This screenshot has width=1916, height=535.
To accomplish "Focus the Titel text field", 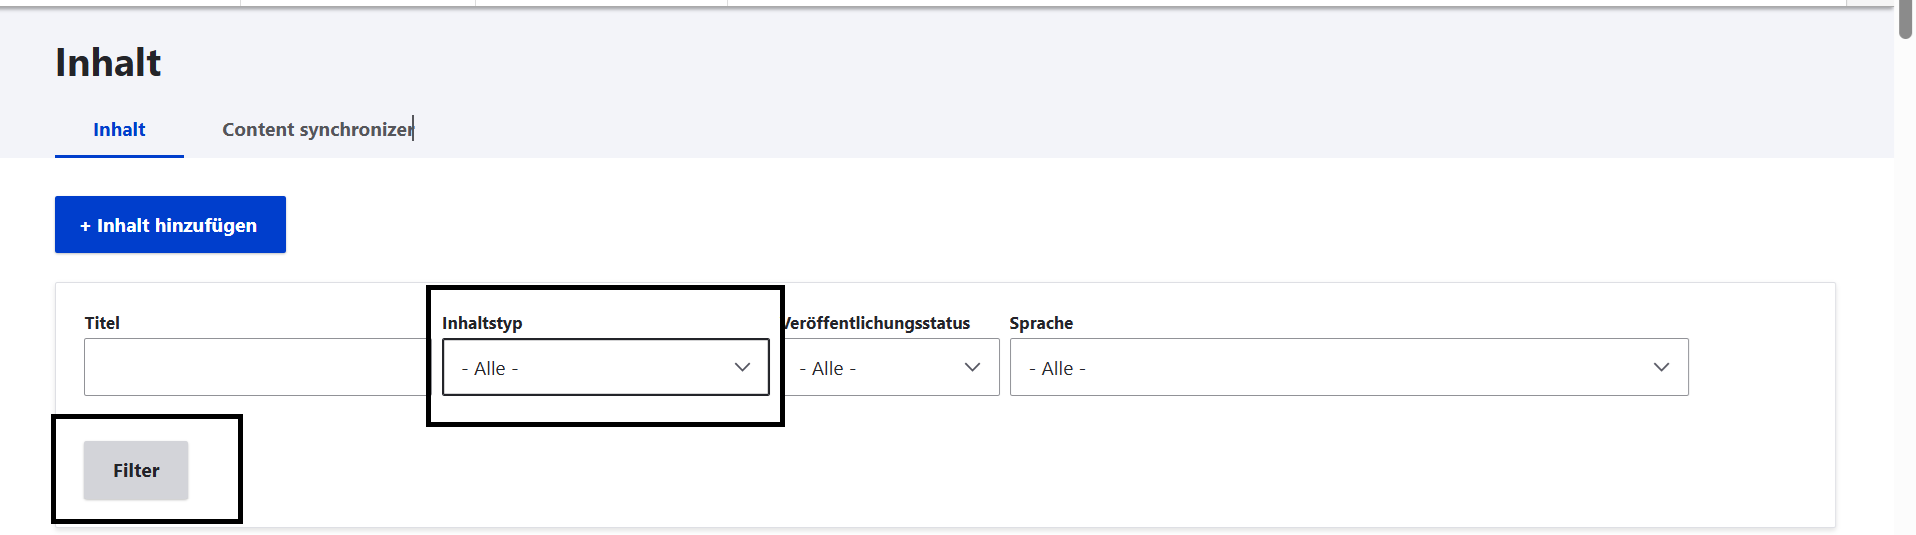I will (256, 367).
